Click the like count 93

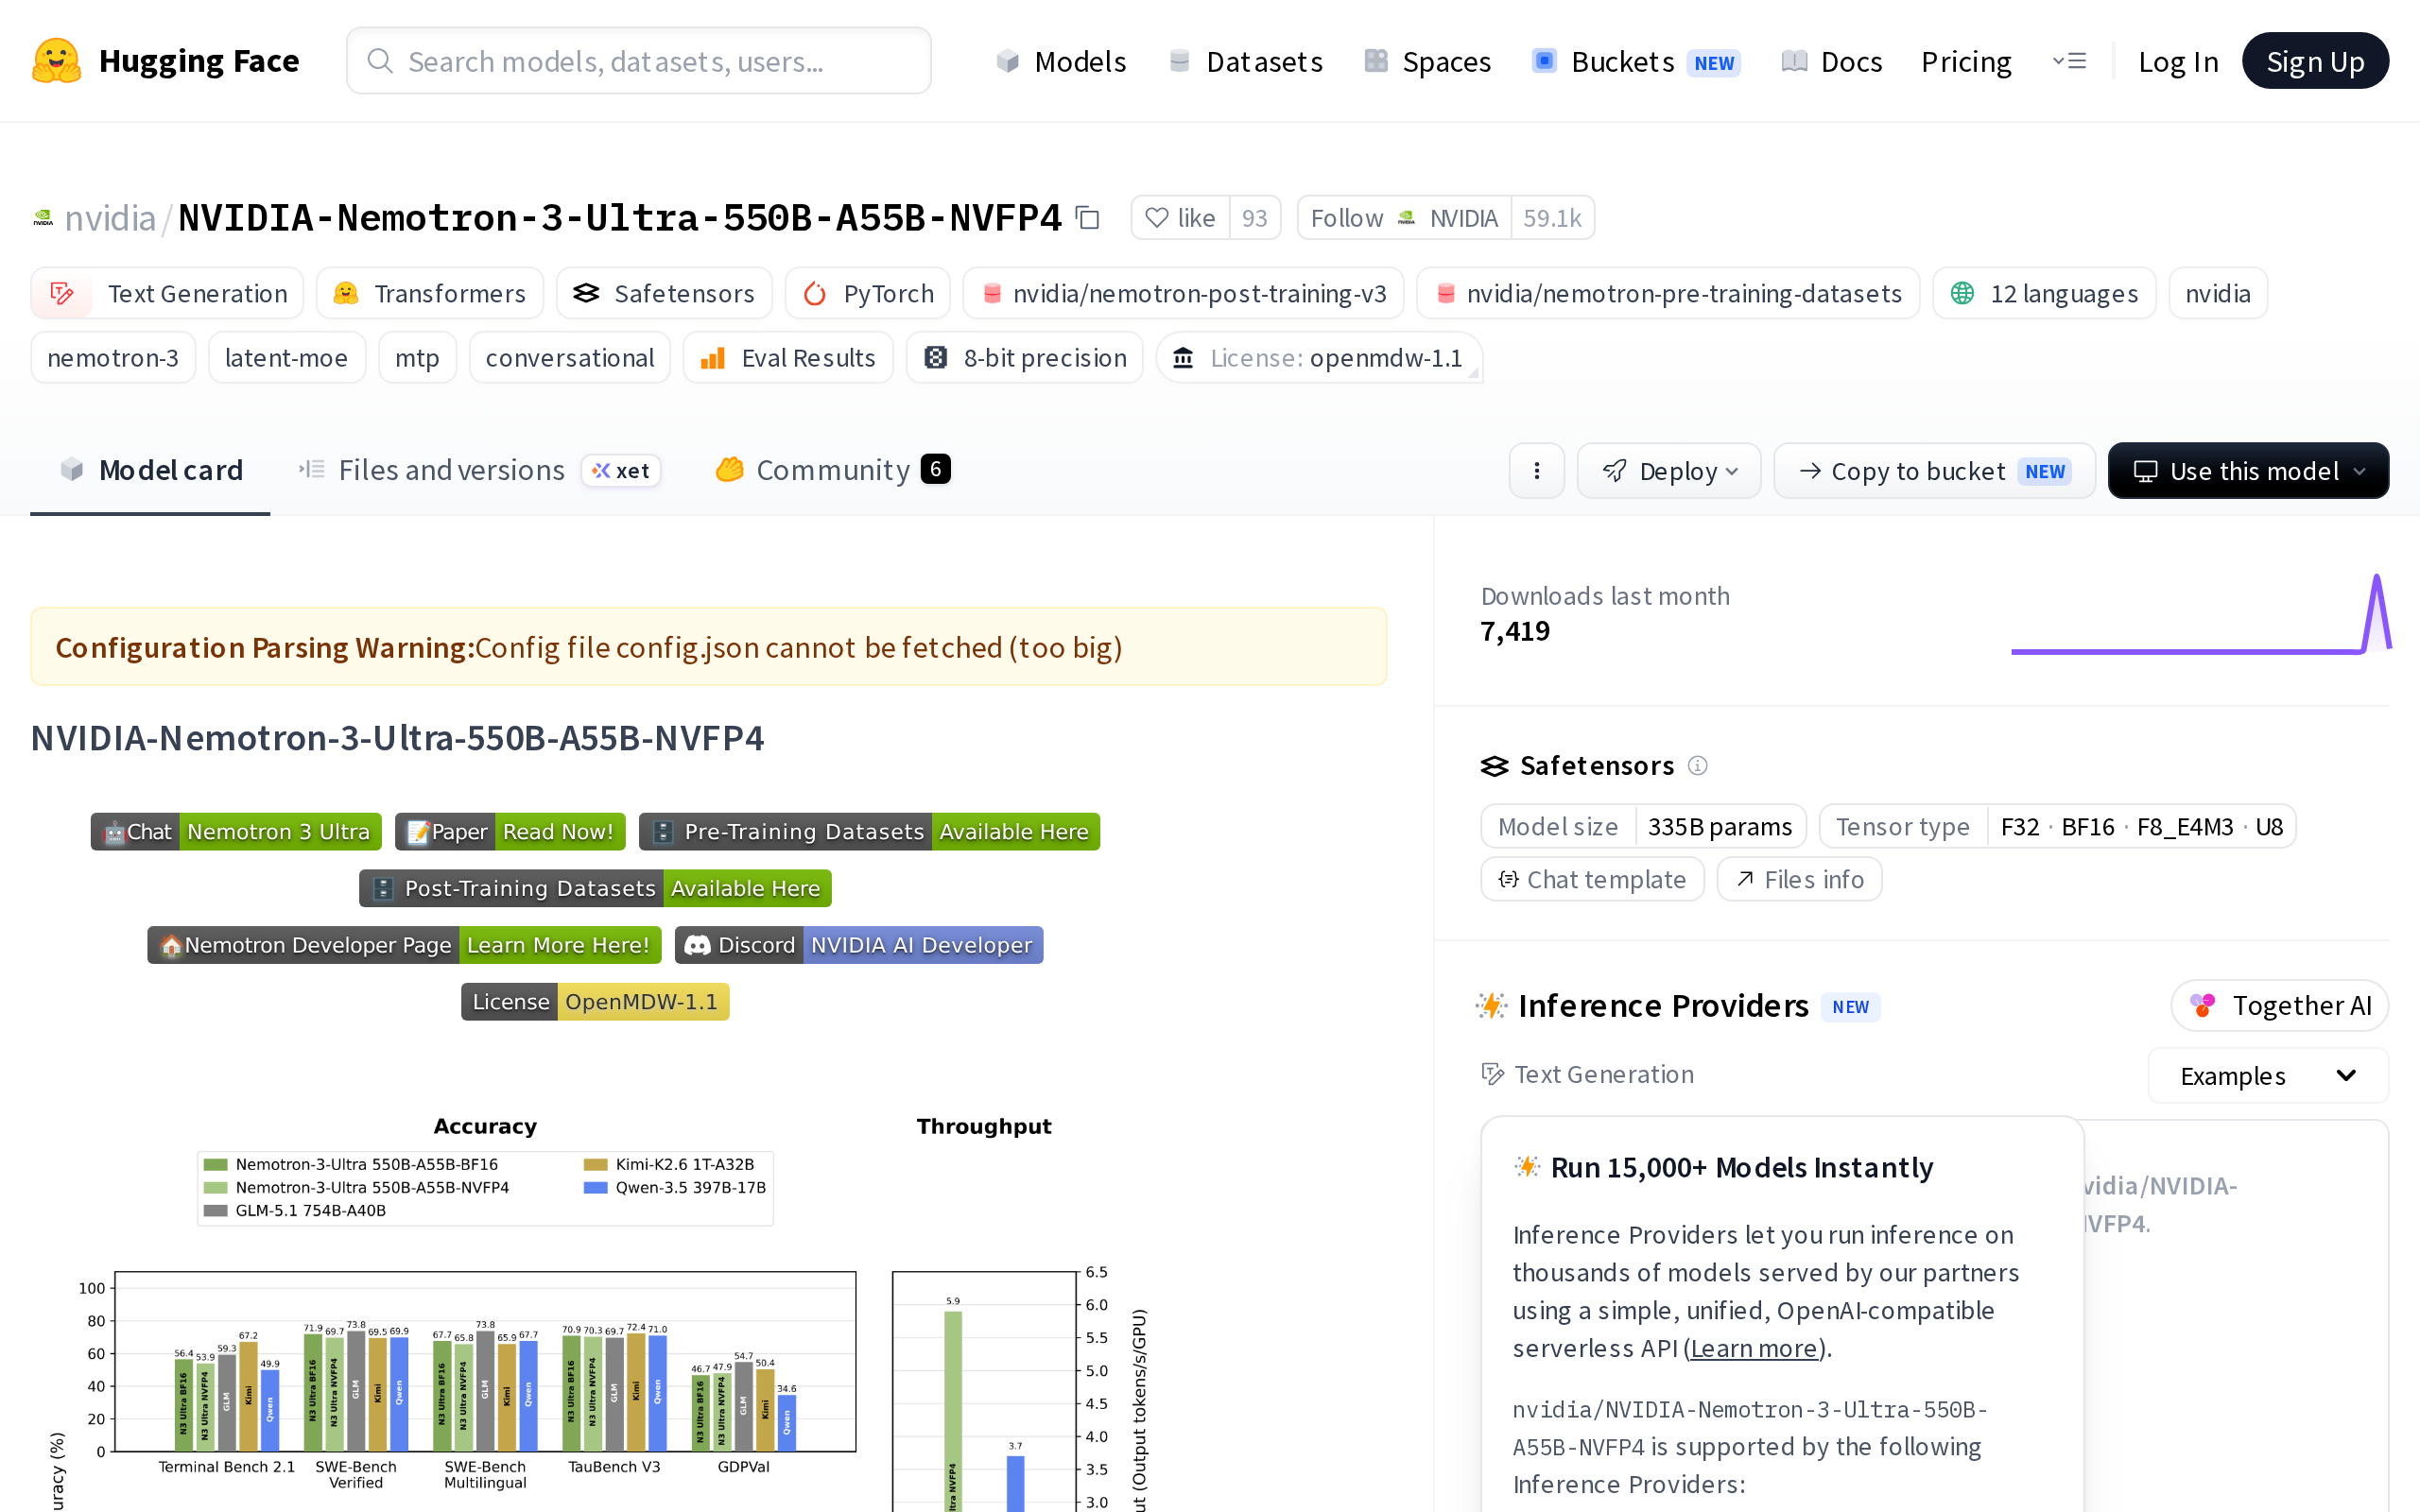[x=1254, y=218]
